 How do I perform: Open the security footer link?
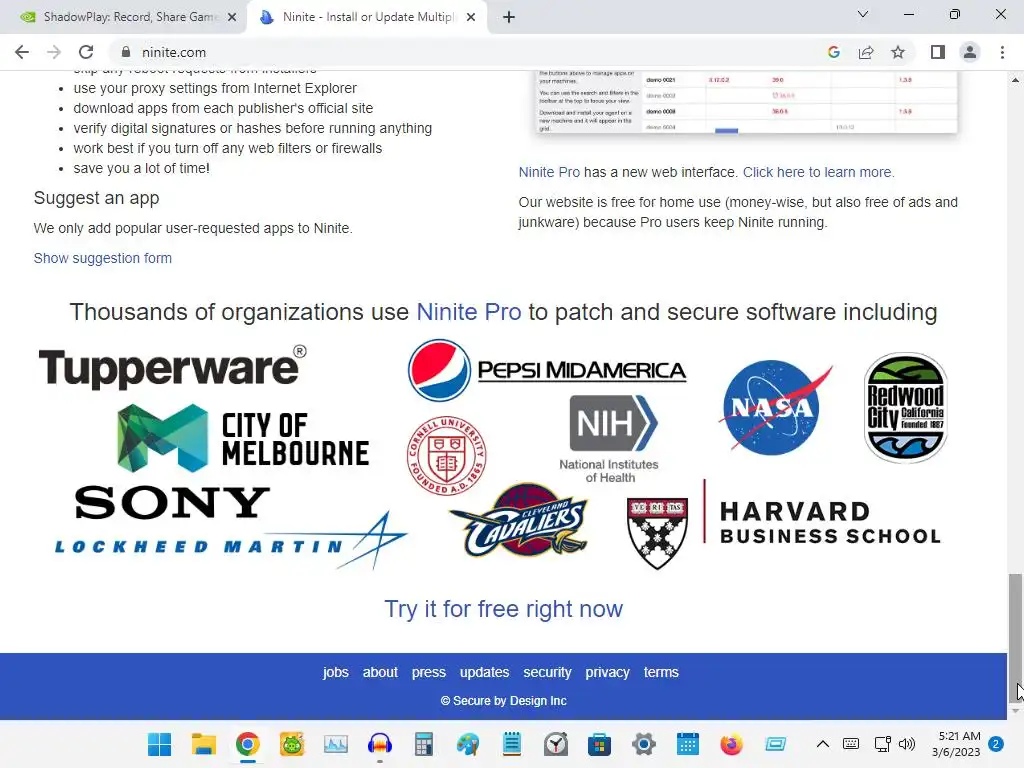tap(547, 672)
